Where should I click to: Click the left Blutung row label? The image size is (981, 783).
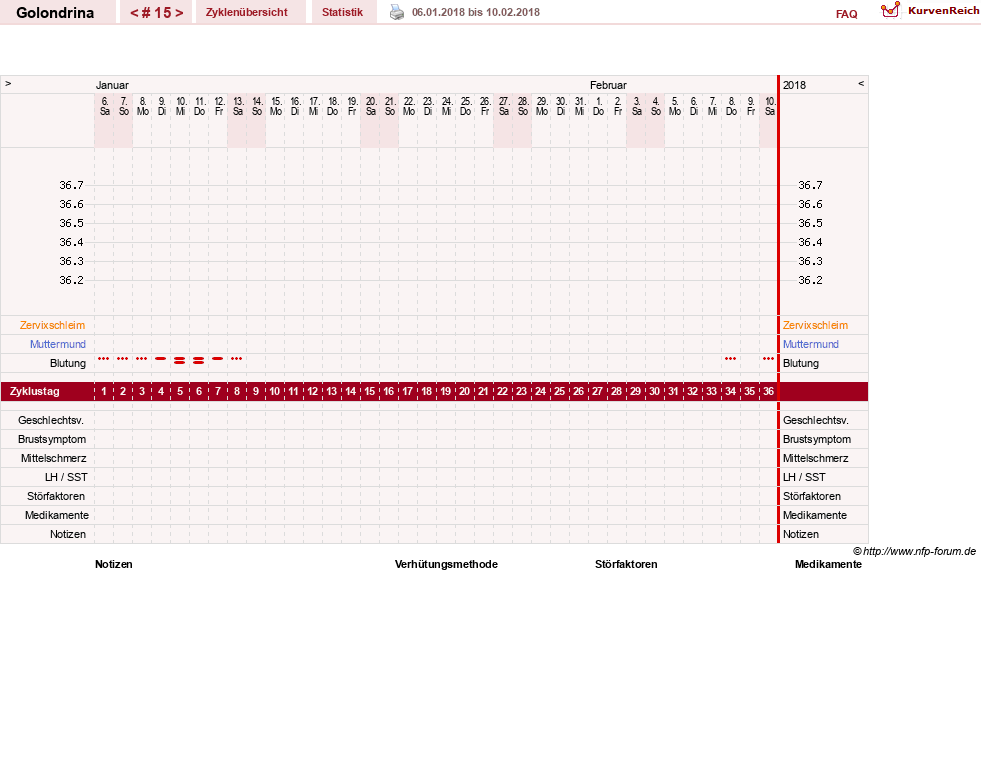click(x=68, y=363)
